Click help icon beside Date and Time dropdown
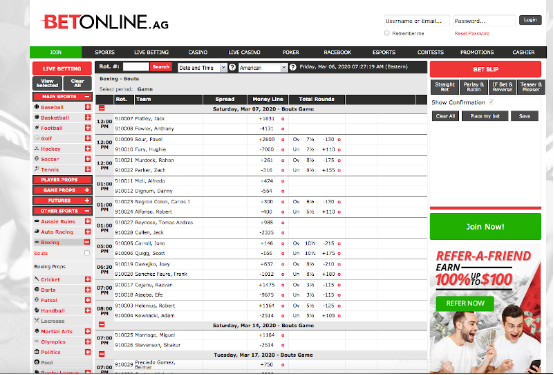The height and width of the screenshot is (375, 554). (232, 67)
